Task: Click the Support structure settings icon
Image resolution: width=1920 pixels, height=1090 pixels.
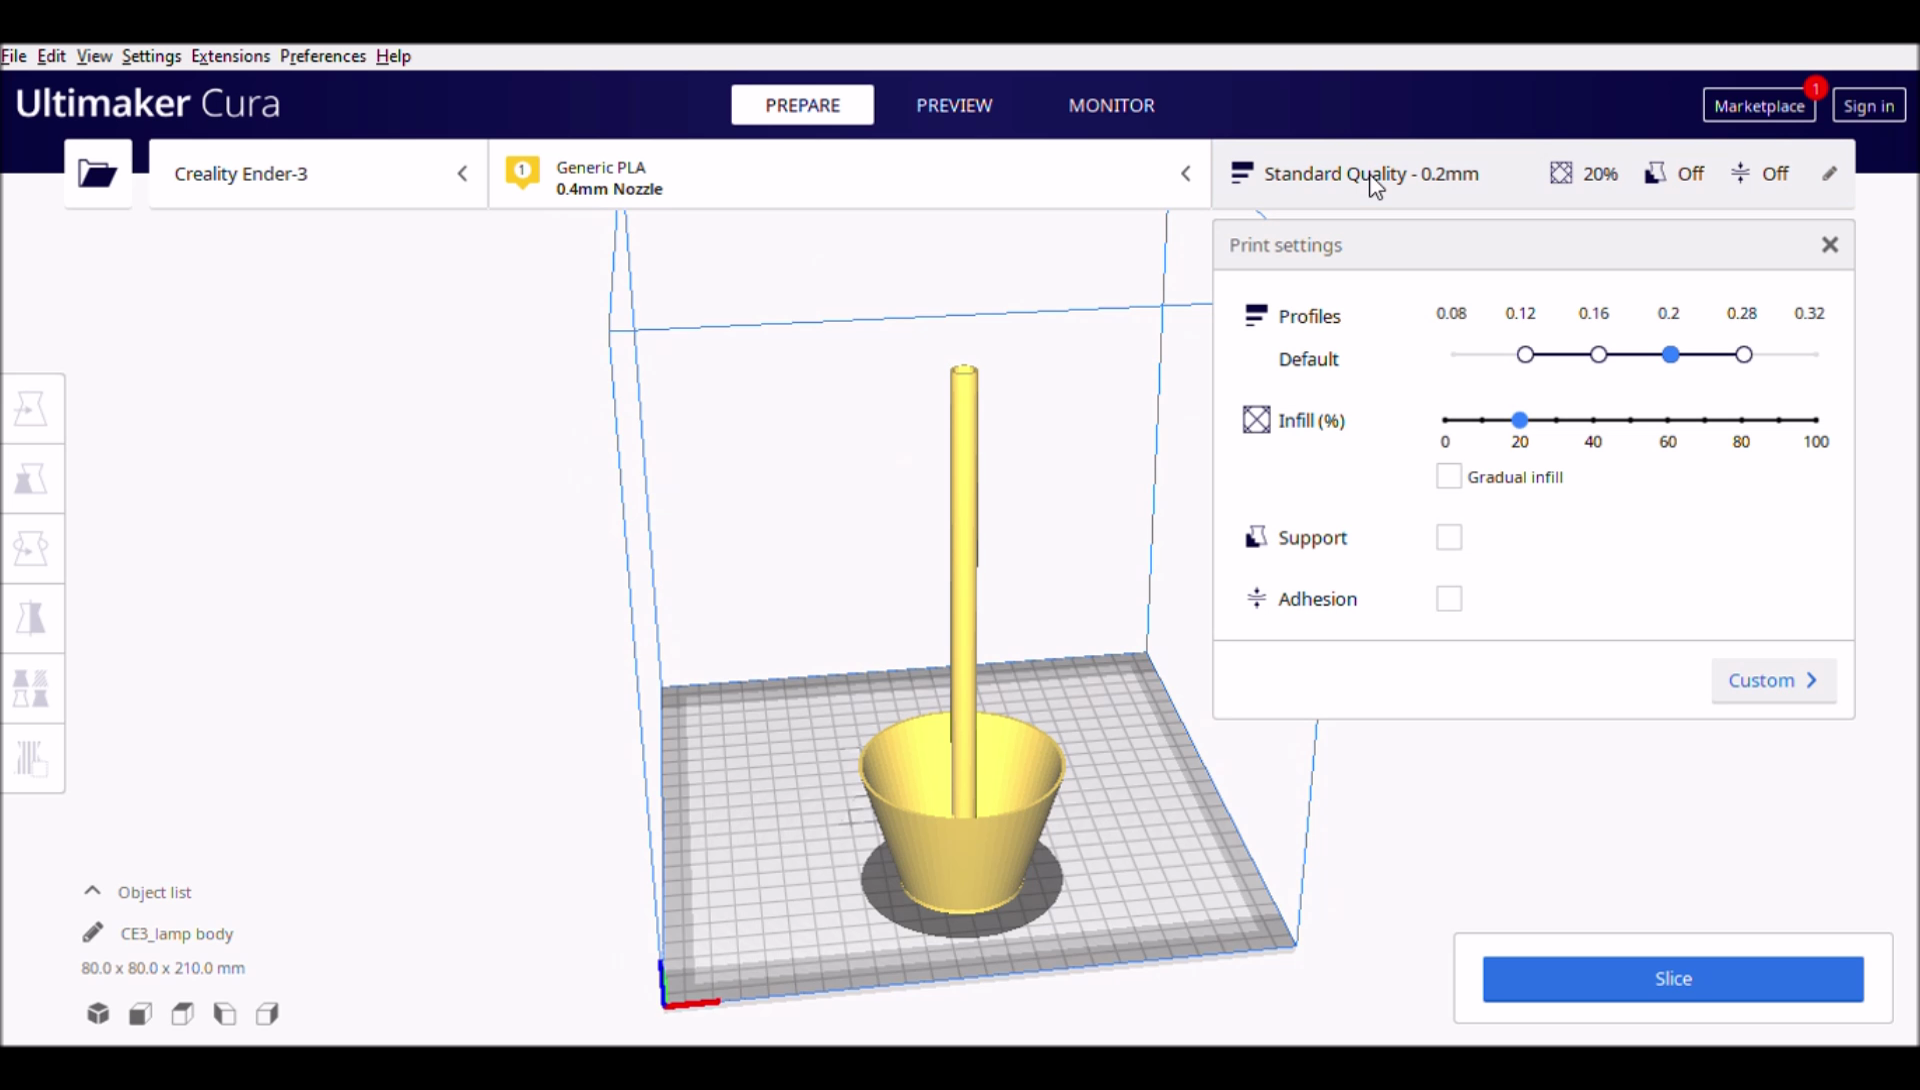Action: [x=1255, y=536]
